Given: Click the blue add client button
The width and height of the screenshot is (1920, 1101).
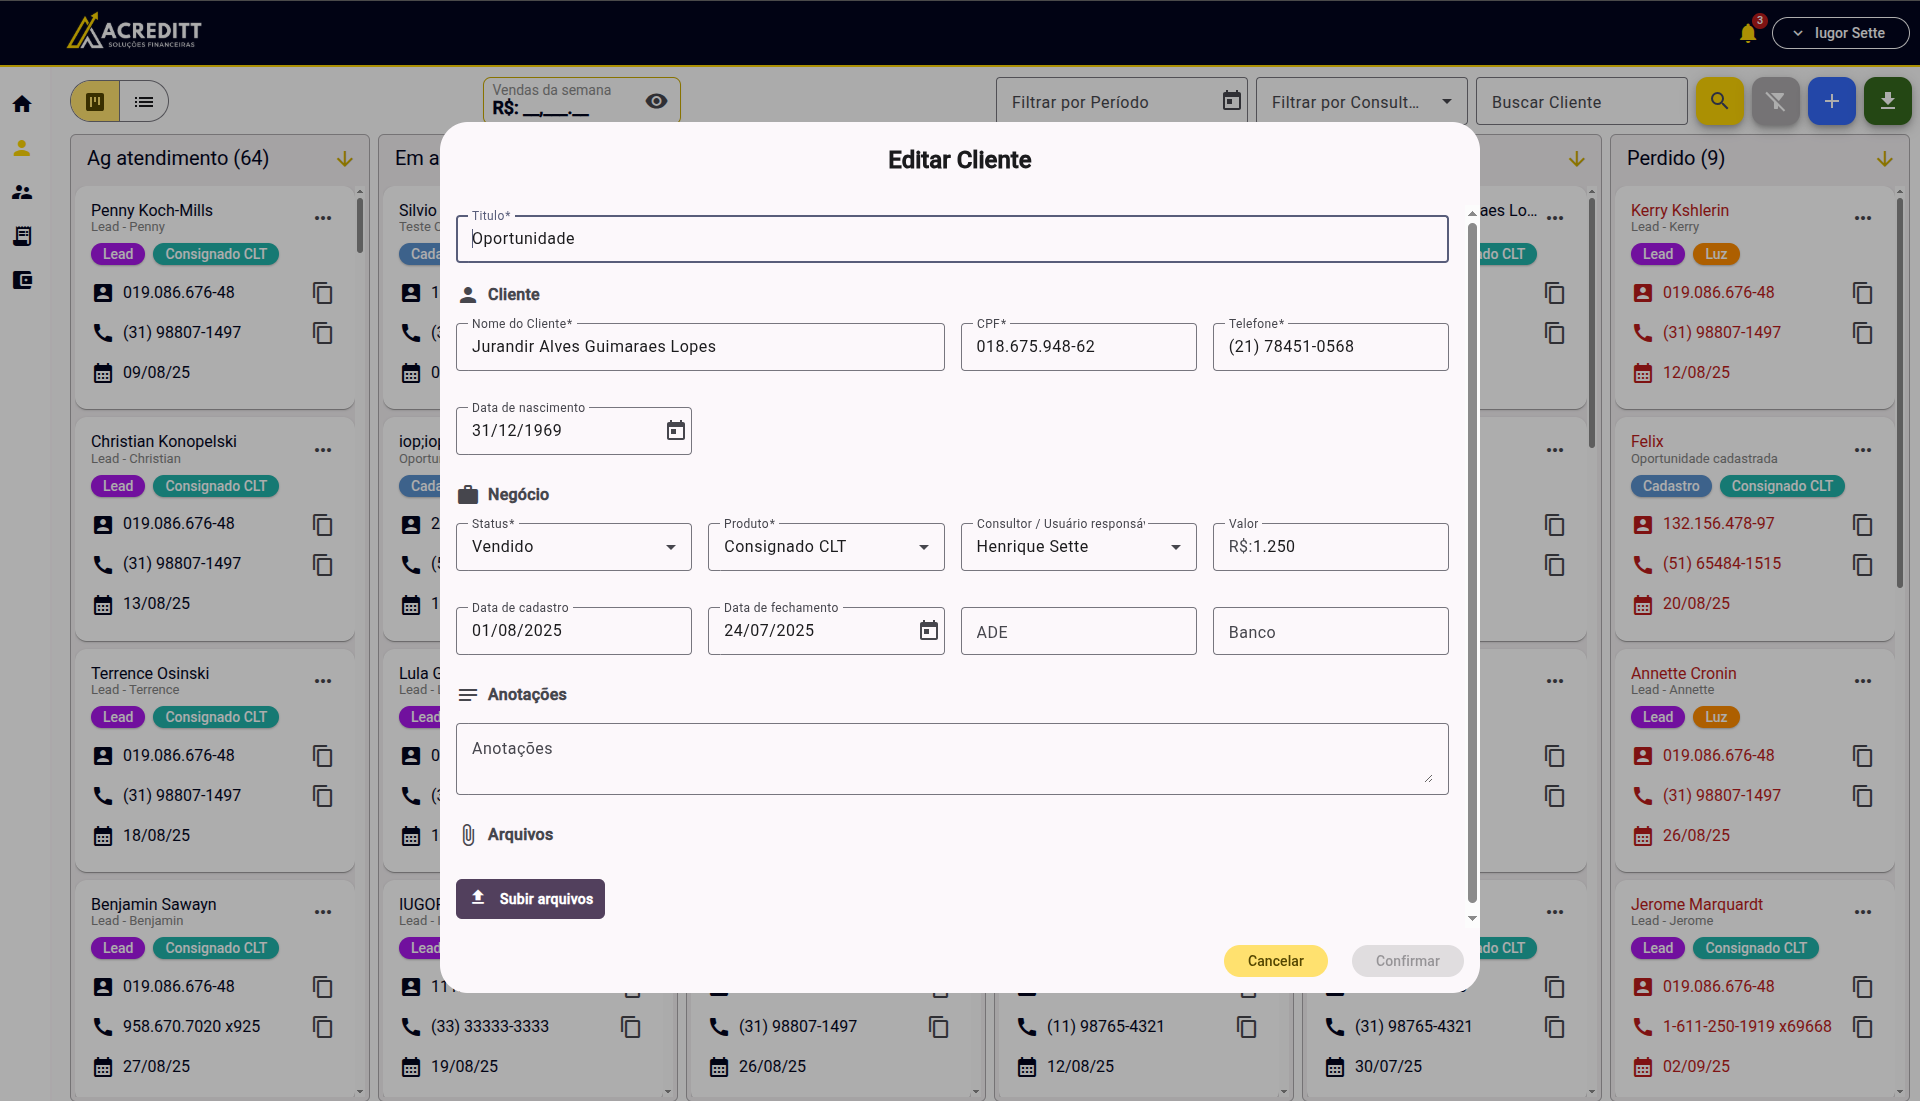Looking at the screenshot, I should (1831, 101).
